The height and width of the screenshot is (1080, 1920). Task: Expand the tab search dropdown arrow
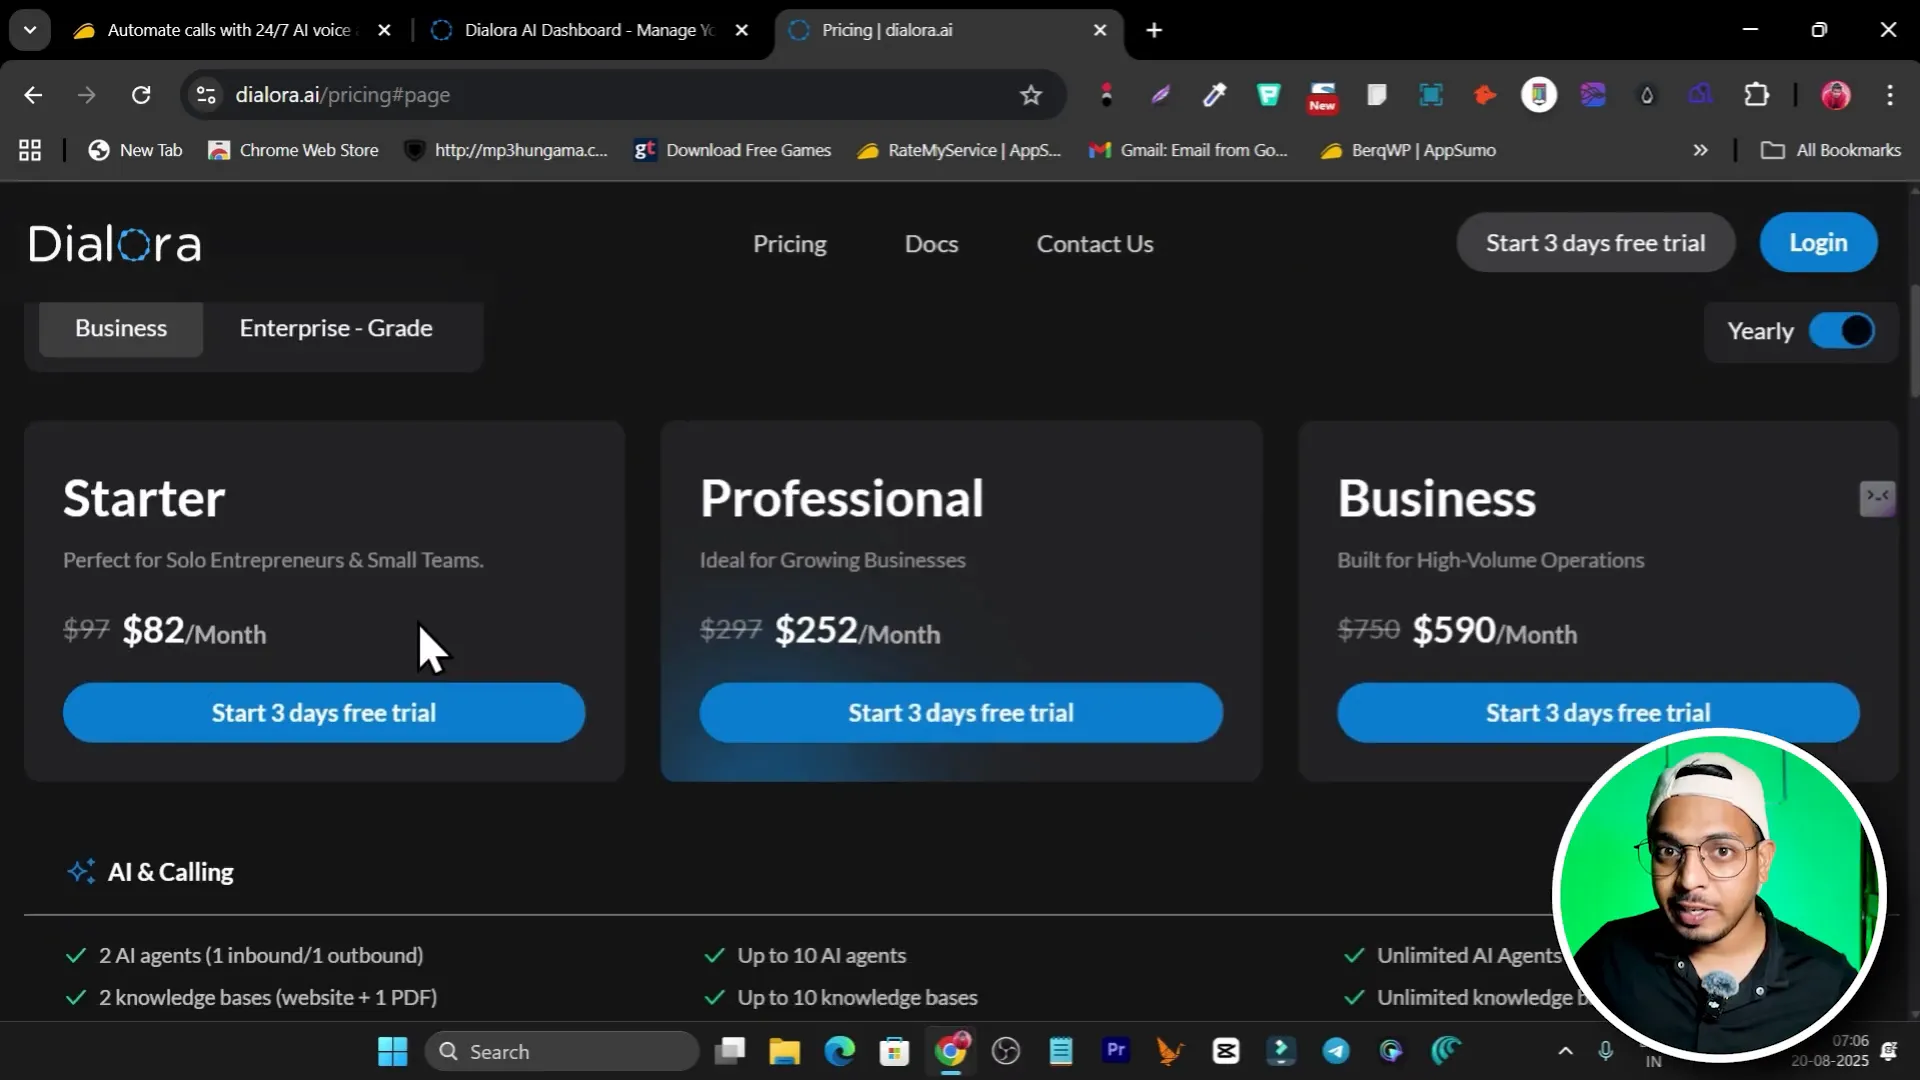[30, 30]
